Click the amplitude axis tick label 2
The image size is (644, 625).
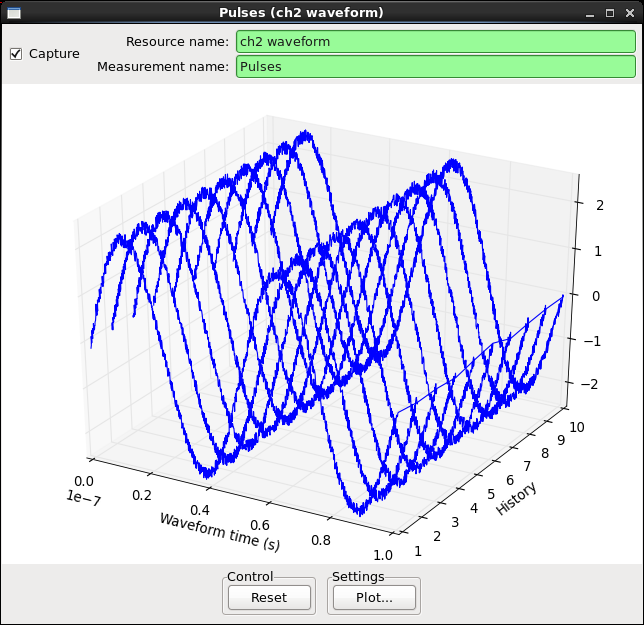point(600,206)
